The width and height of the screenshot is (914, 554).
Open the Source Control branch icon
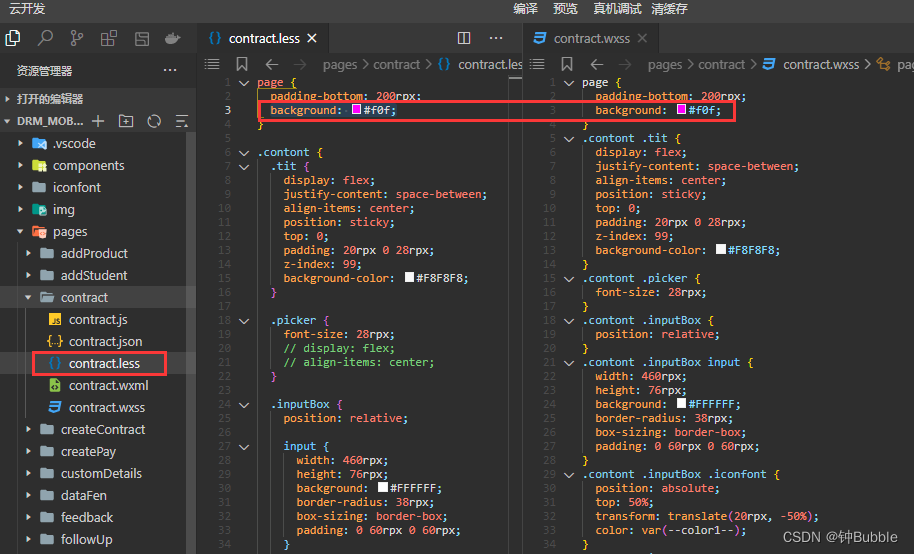click(76, 38)
